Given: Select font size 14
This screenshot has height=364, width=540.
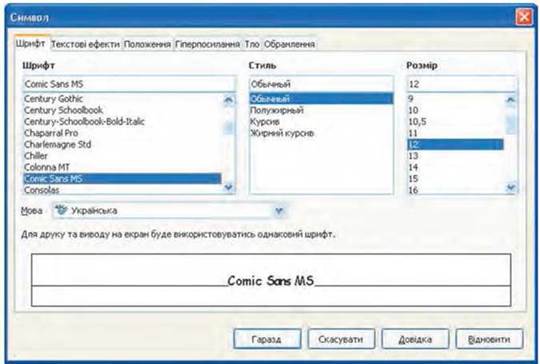Looking at the screenshot, I should [456, 167].
